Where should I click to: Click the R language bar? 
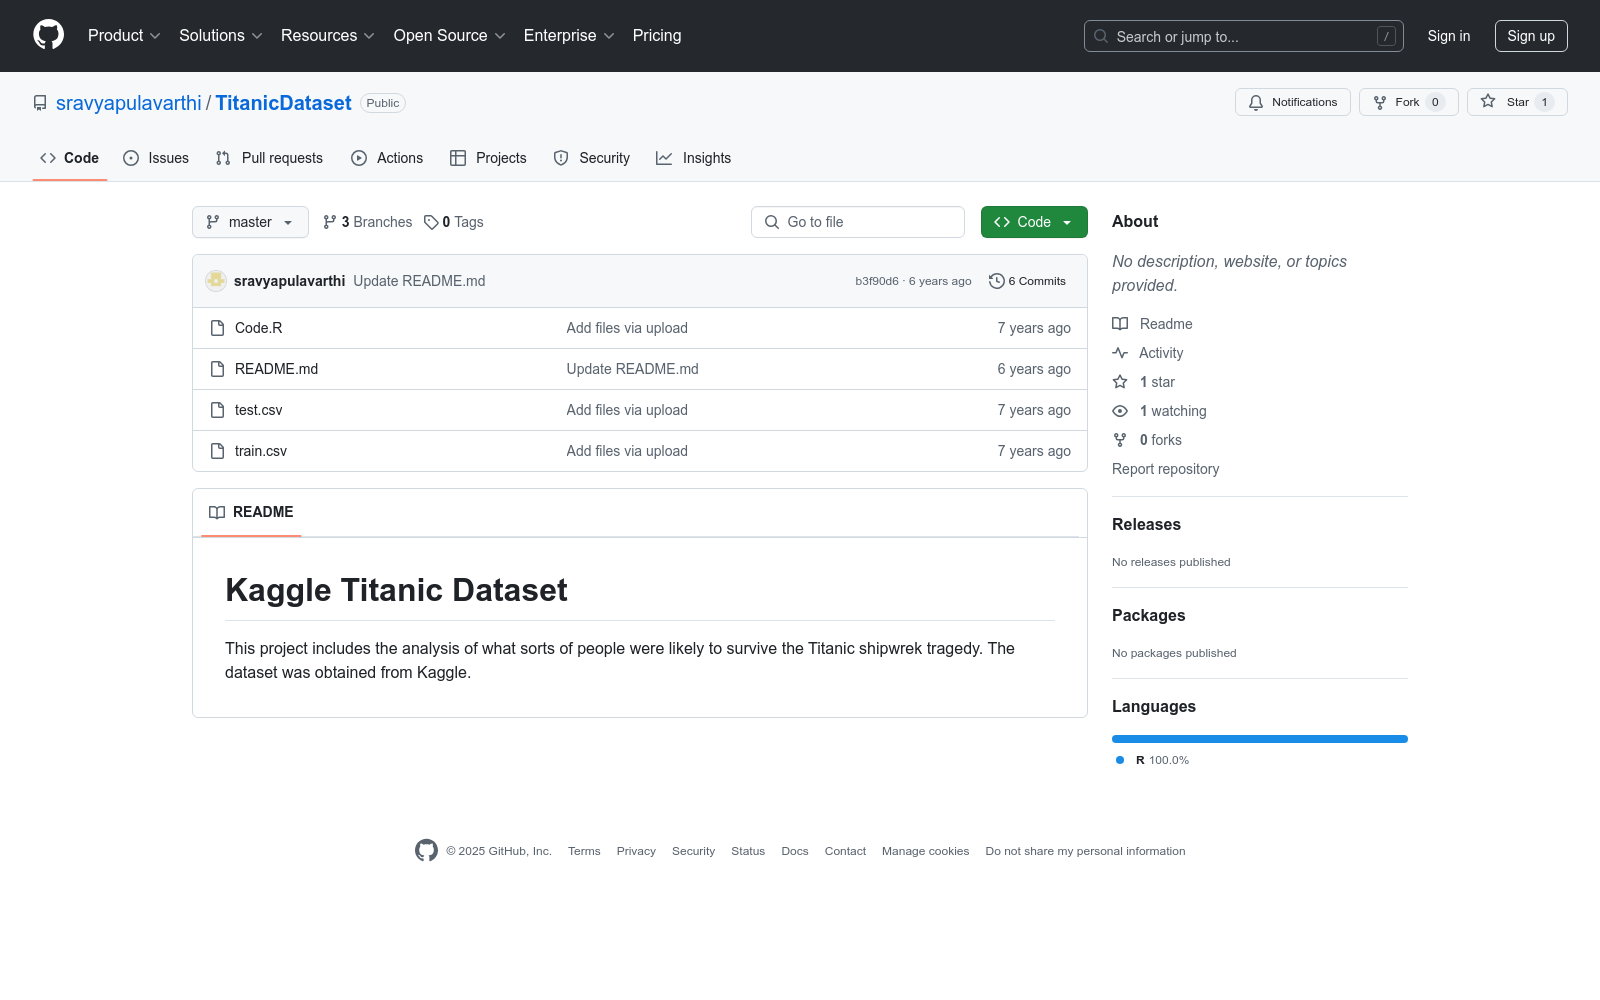tap(1260, 739)
